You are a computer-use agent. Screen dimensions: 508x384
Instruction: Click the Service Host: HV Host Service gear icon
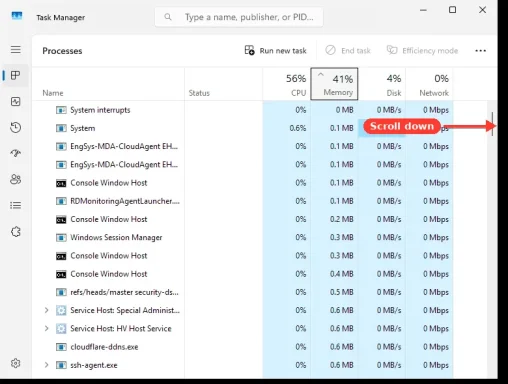click(x=61, y=329)
